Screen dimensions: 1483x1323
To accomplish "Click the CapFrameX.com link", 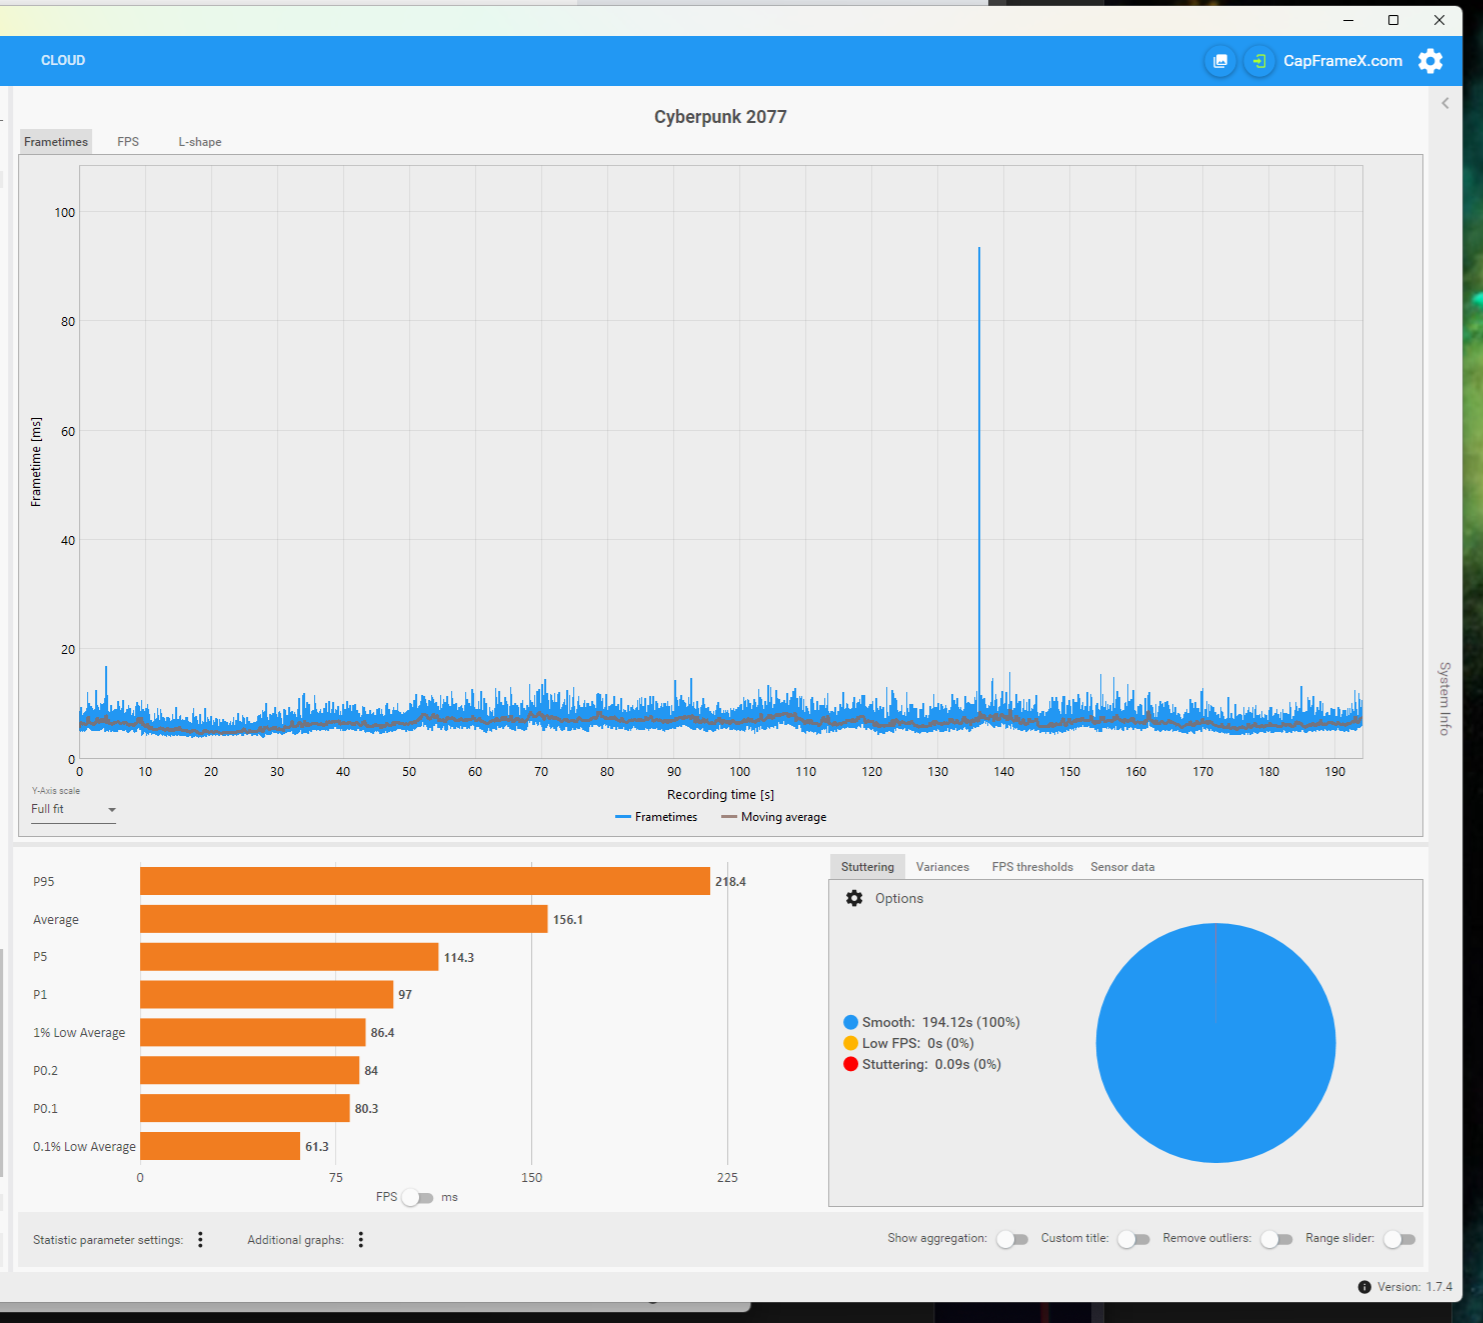I will click(x=1342, y=61).
